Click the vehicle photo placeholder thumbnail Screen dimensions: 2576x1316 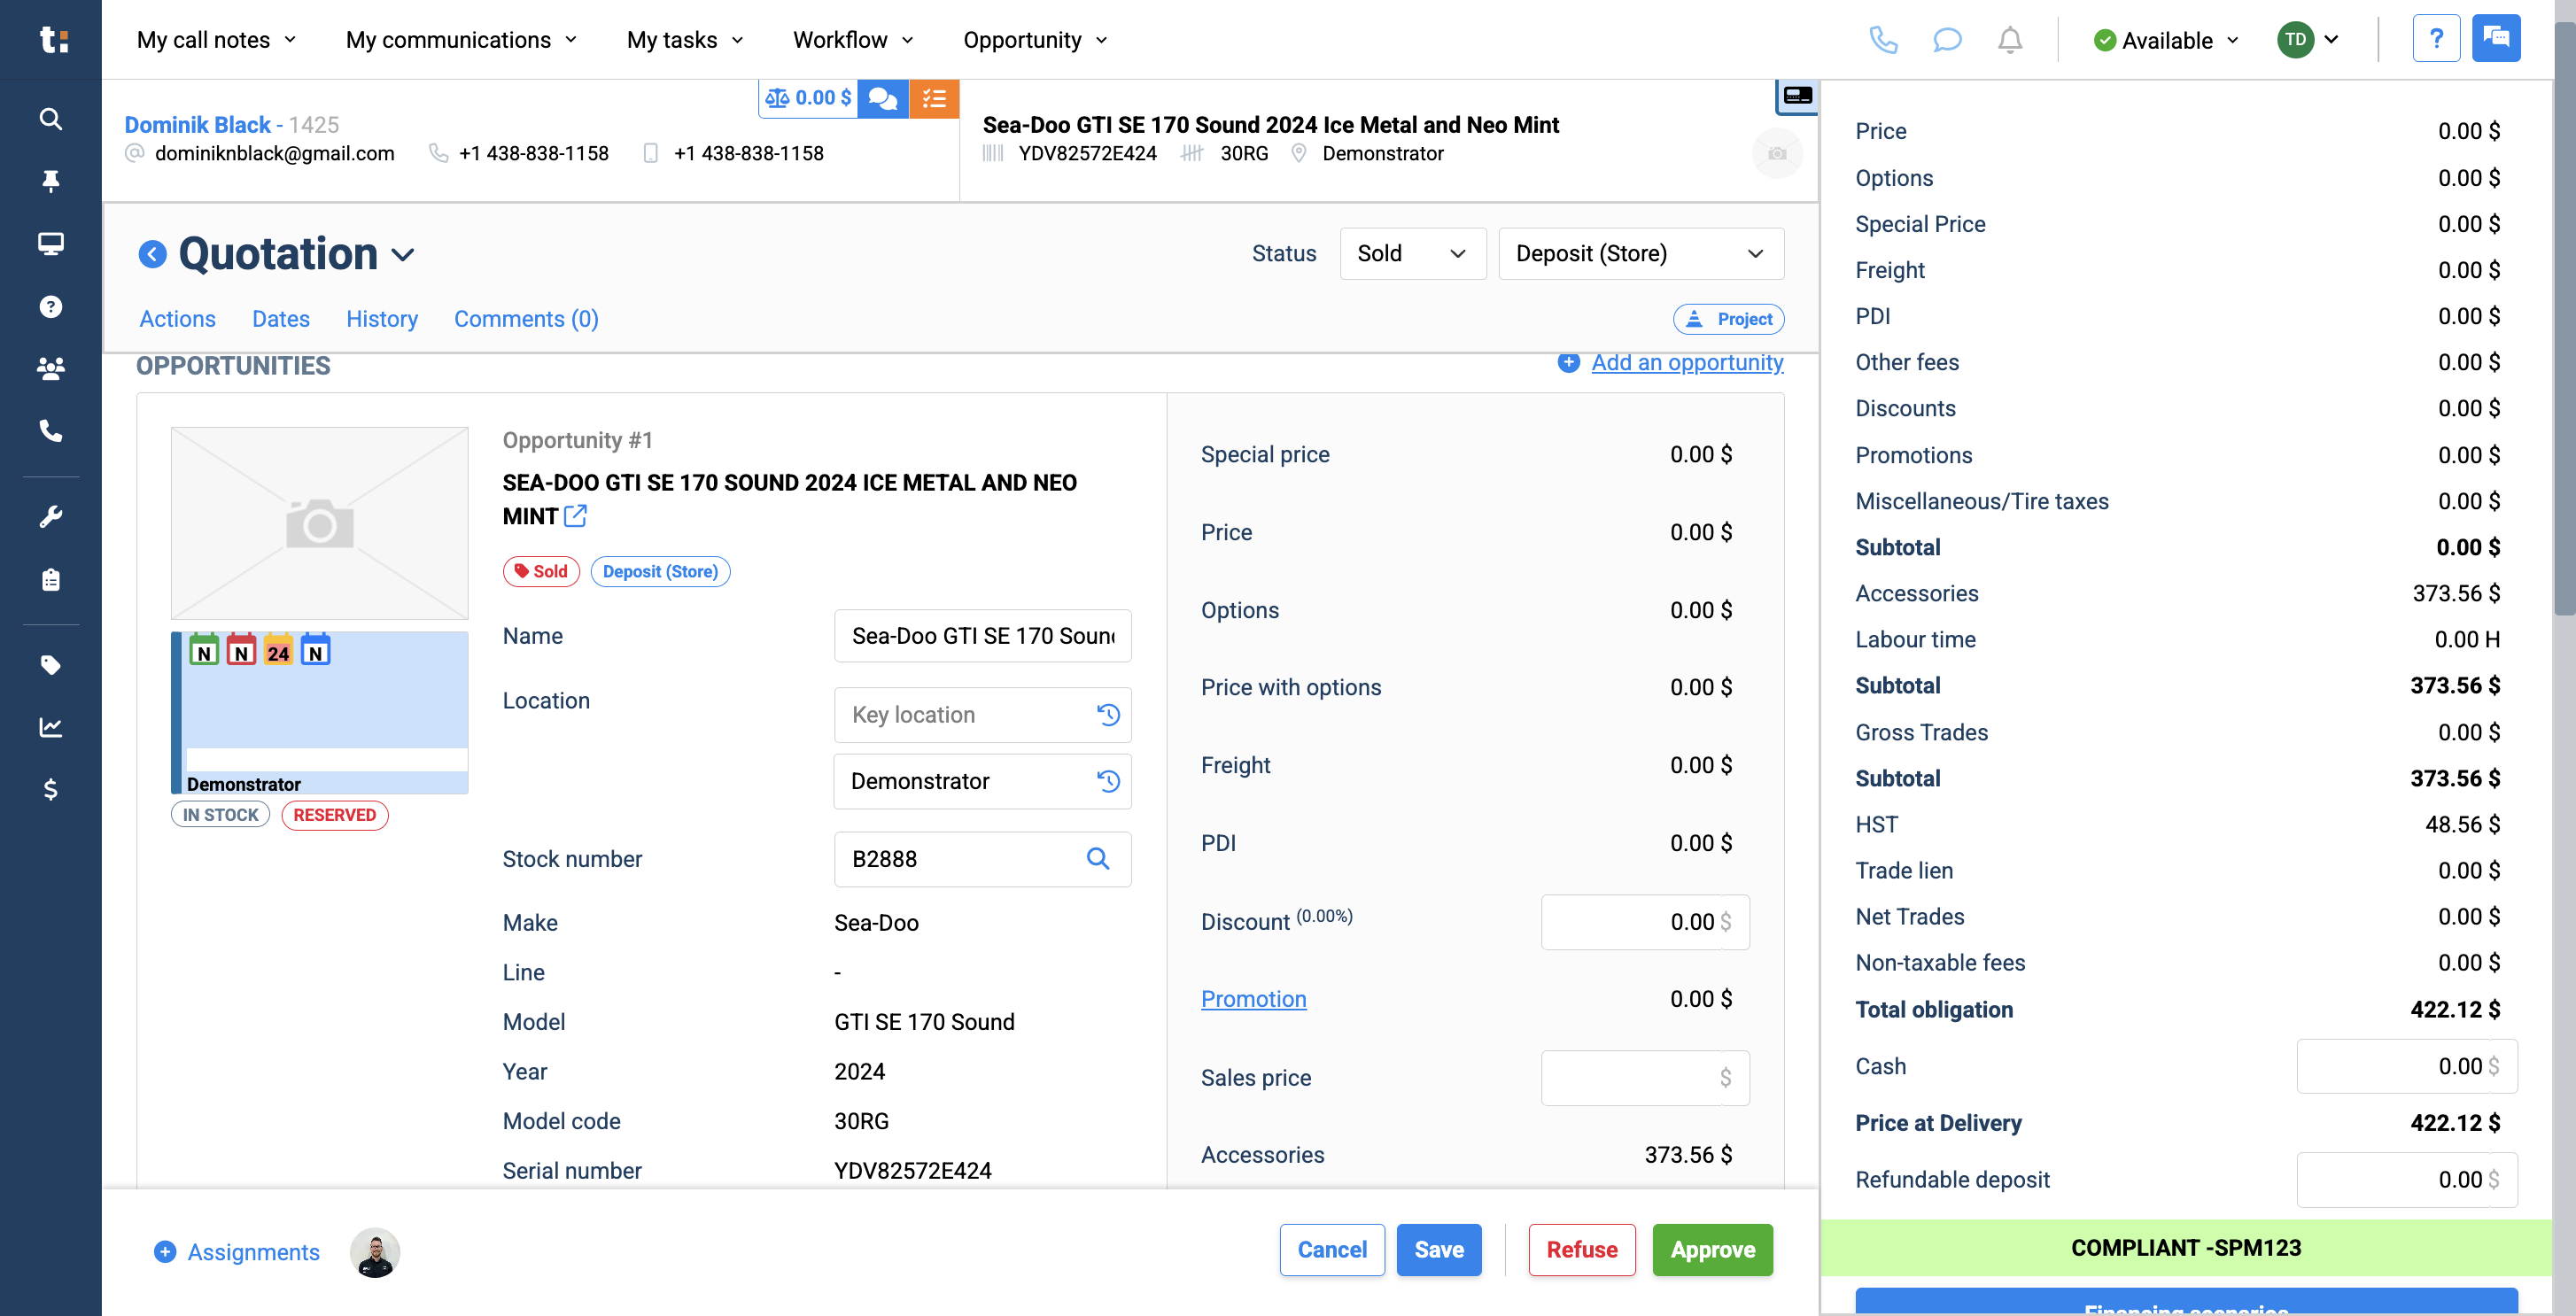click(x=319, y=523)
